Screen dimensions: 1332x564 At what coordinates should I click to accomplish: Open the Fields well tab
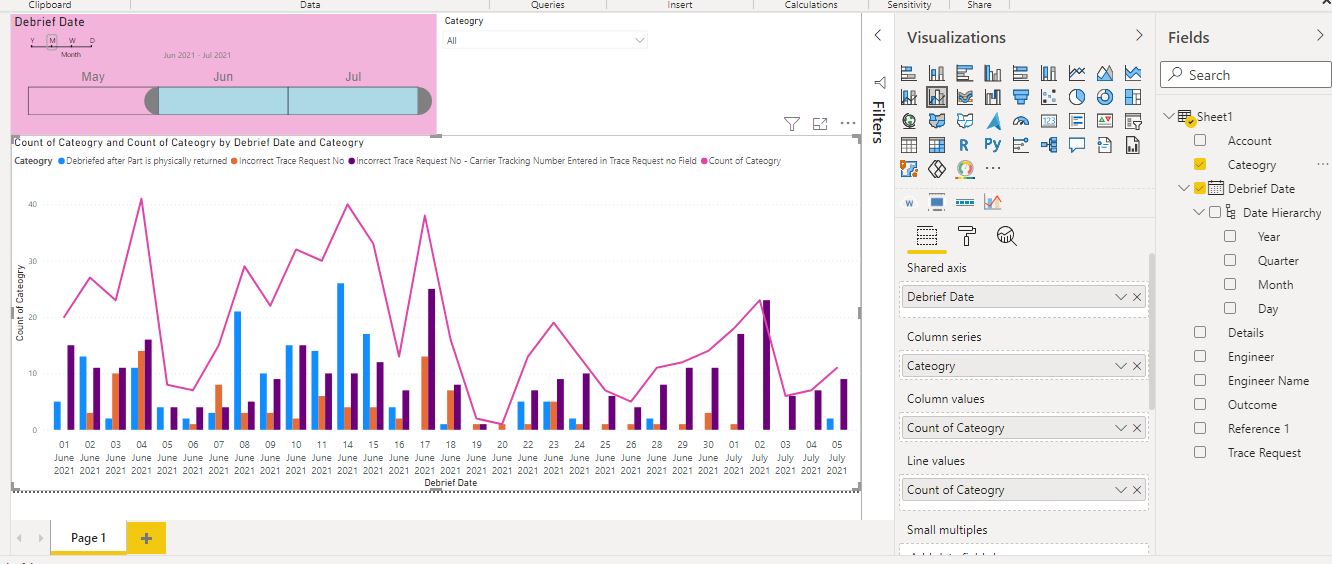[927, 237]
